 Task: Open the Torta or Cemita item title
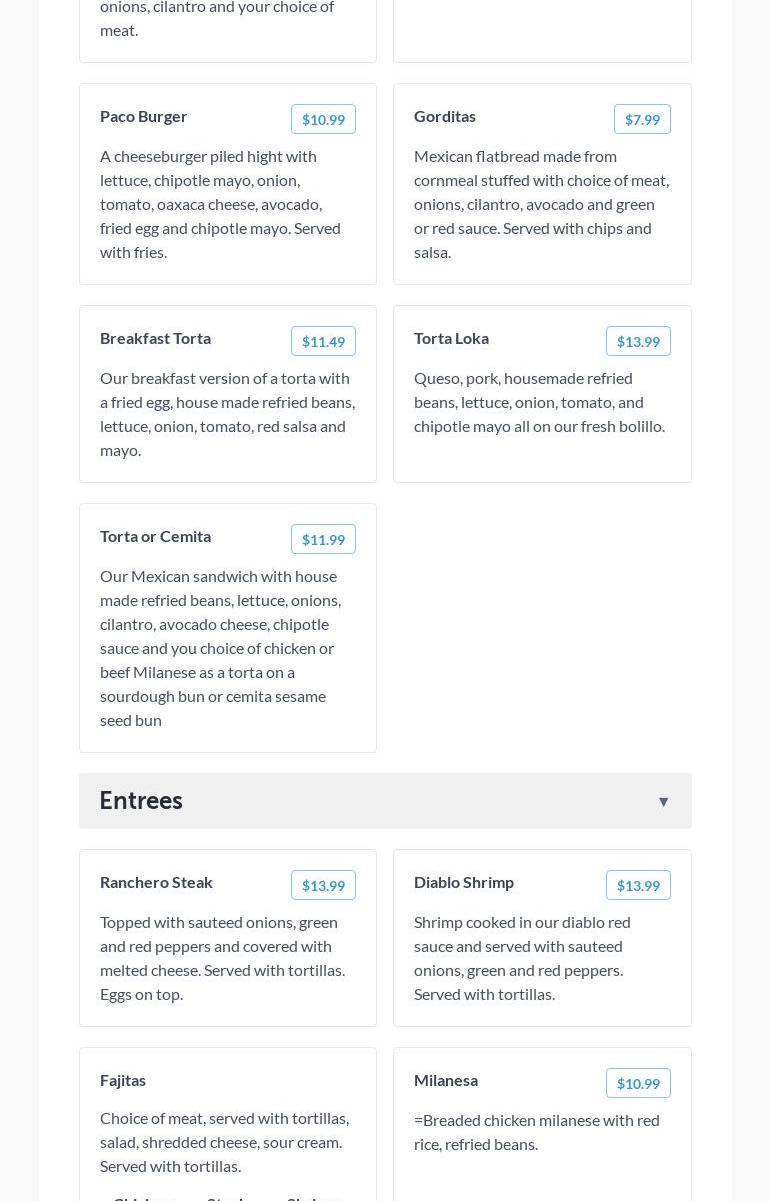(155, 536)
